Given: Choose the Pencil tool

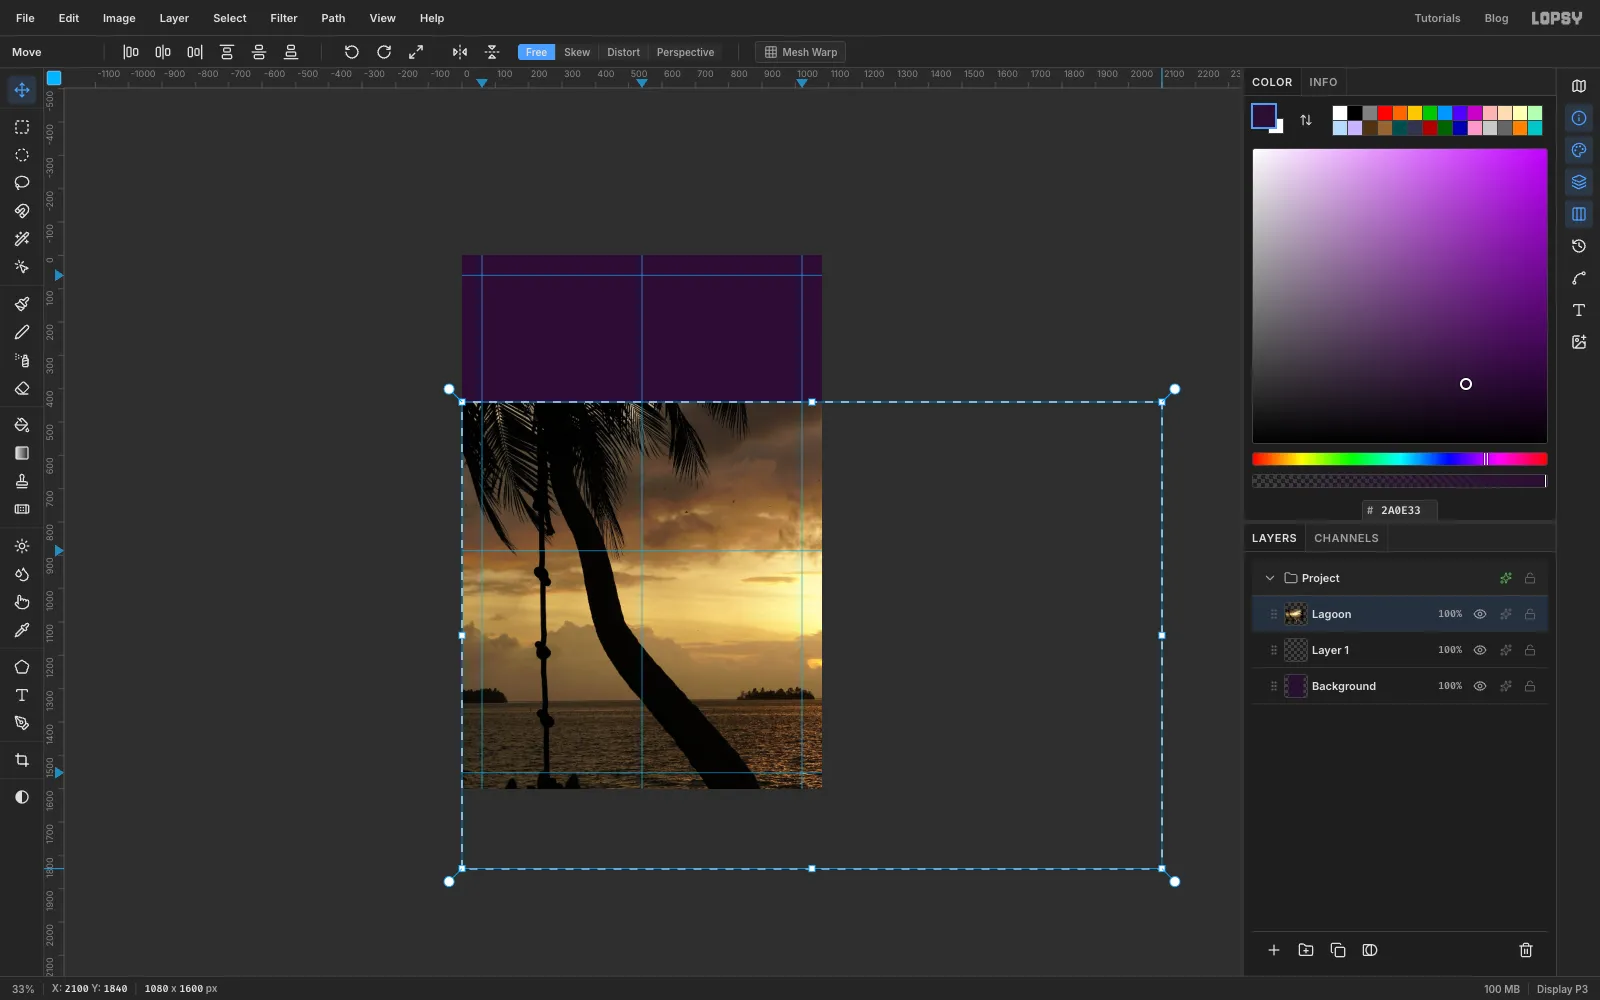Looking at the screenshot, I should pos(22,332).
